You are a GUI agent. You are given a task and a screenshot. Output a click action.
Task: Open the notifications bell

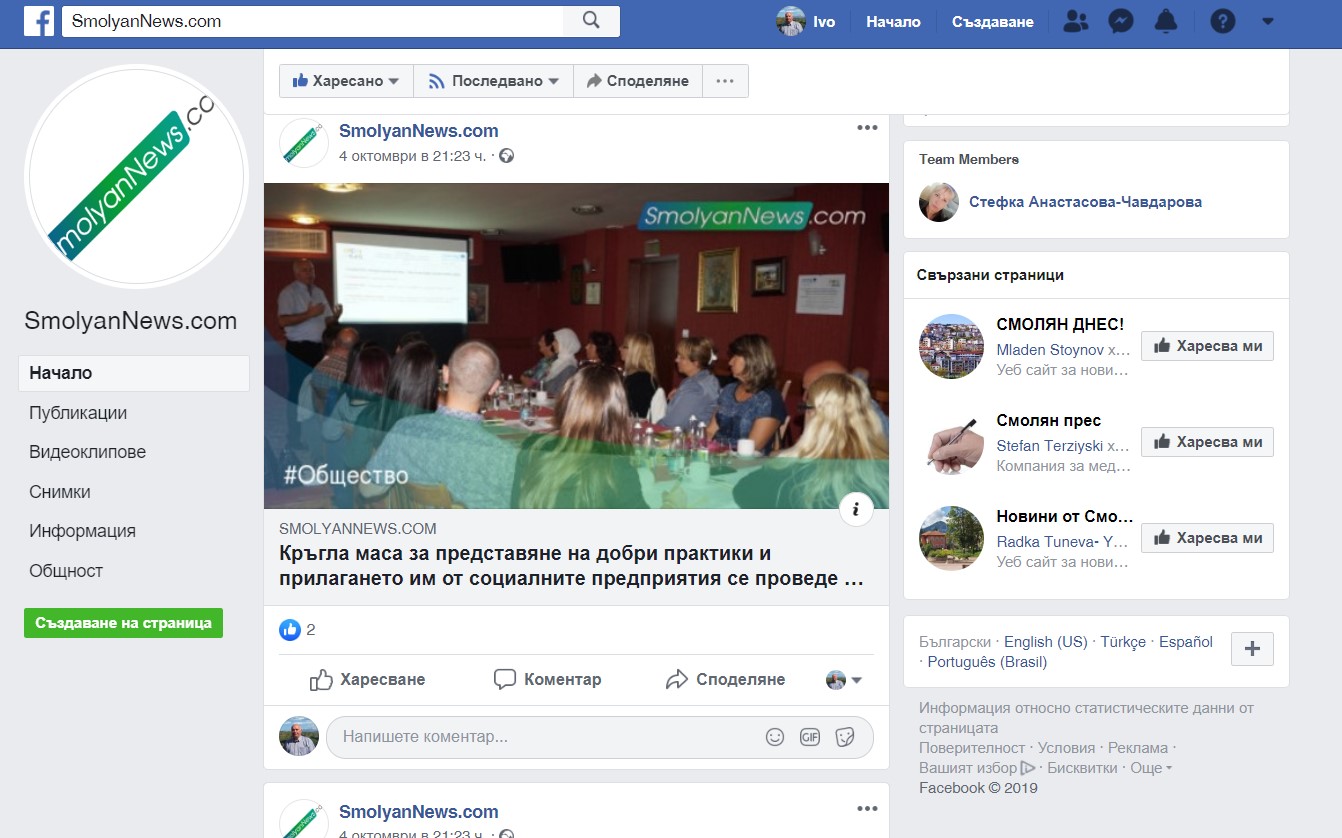(x=1166, y=21)
